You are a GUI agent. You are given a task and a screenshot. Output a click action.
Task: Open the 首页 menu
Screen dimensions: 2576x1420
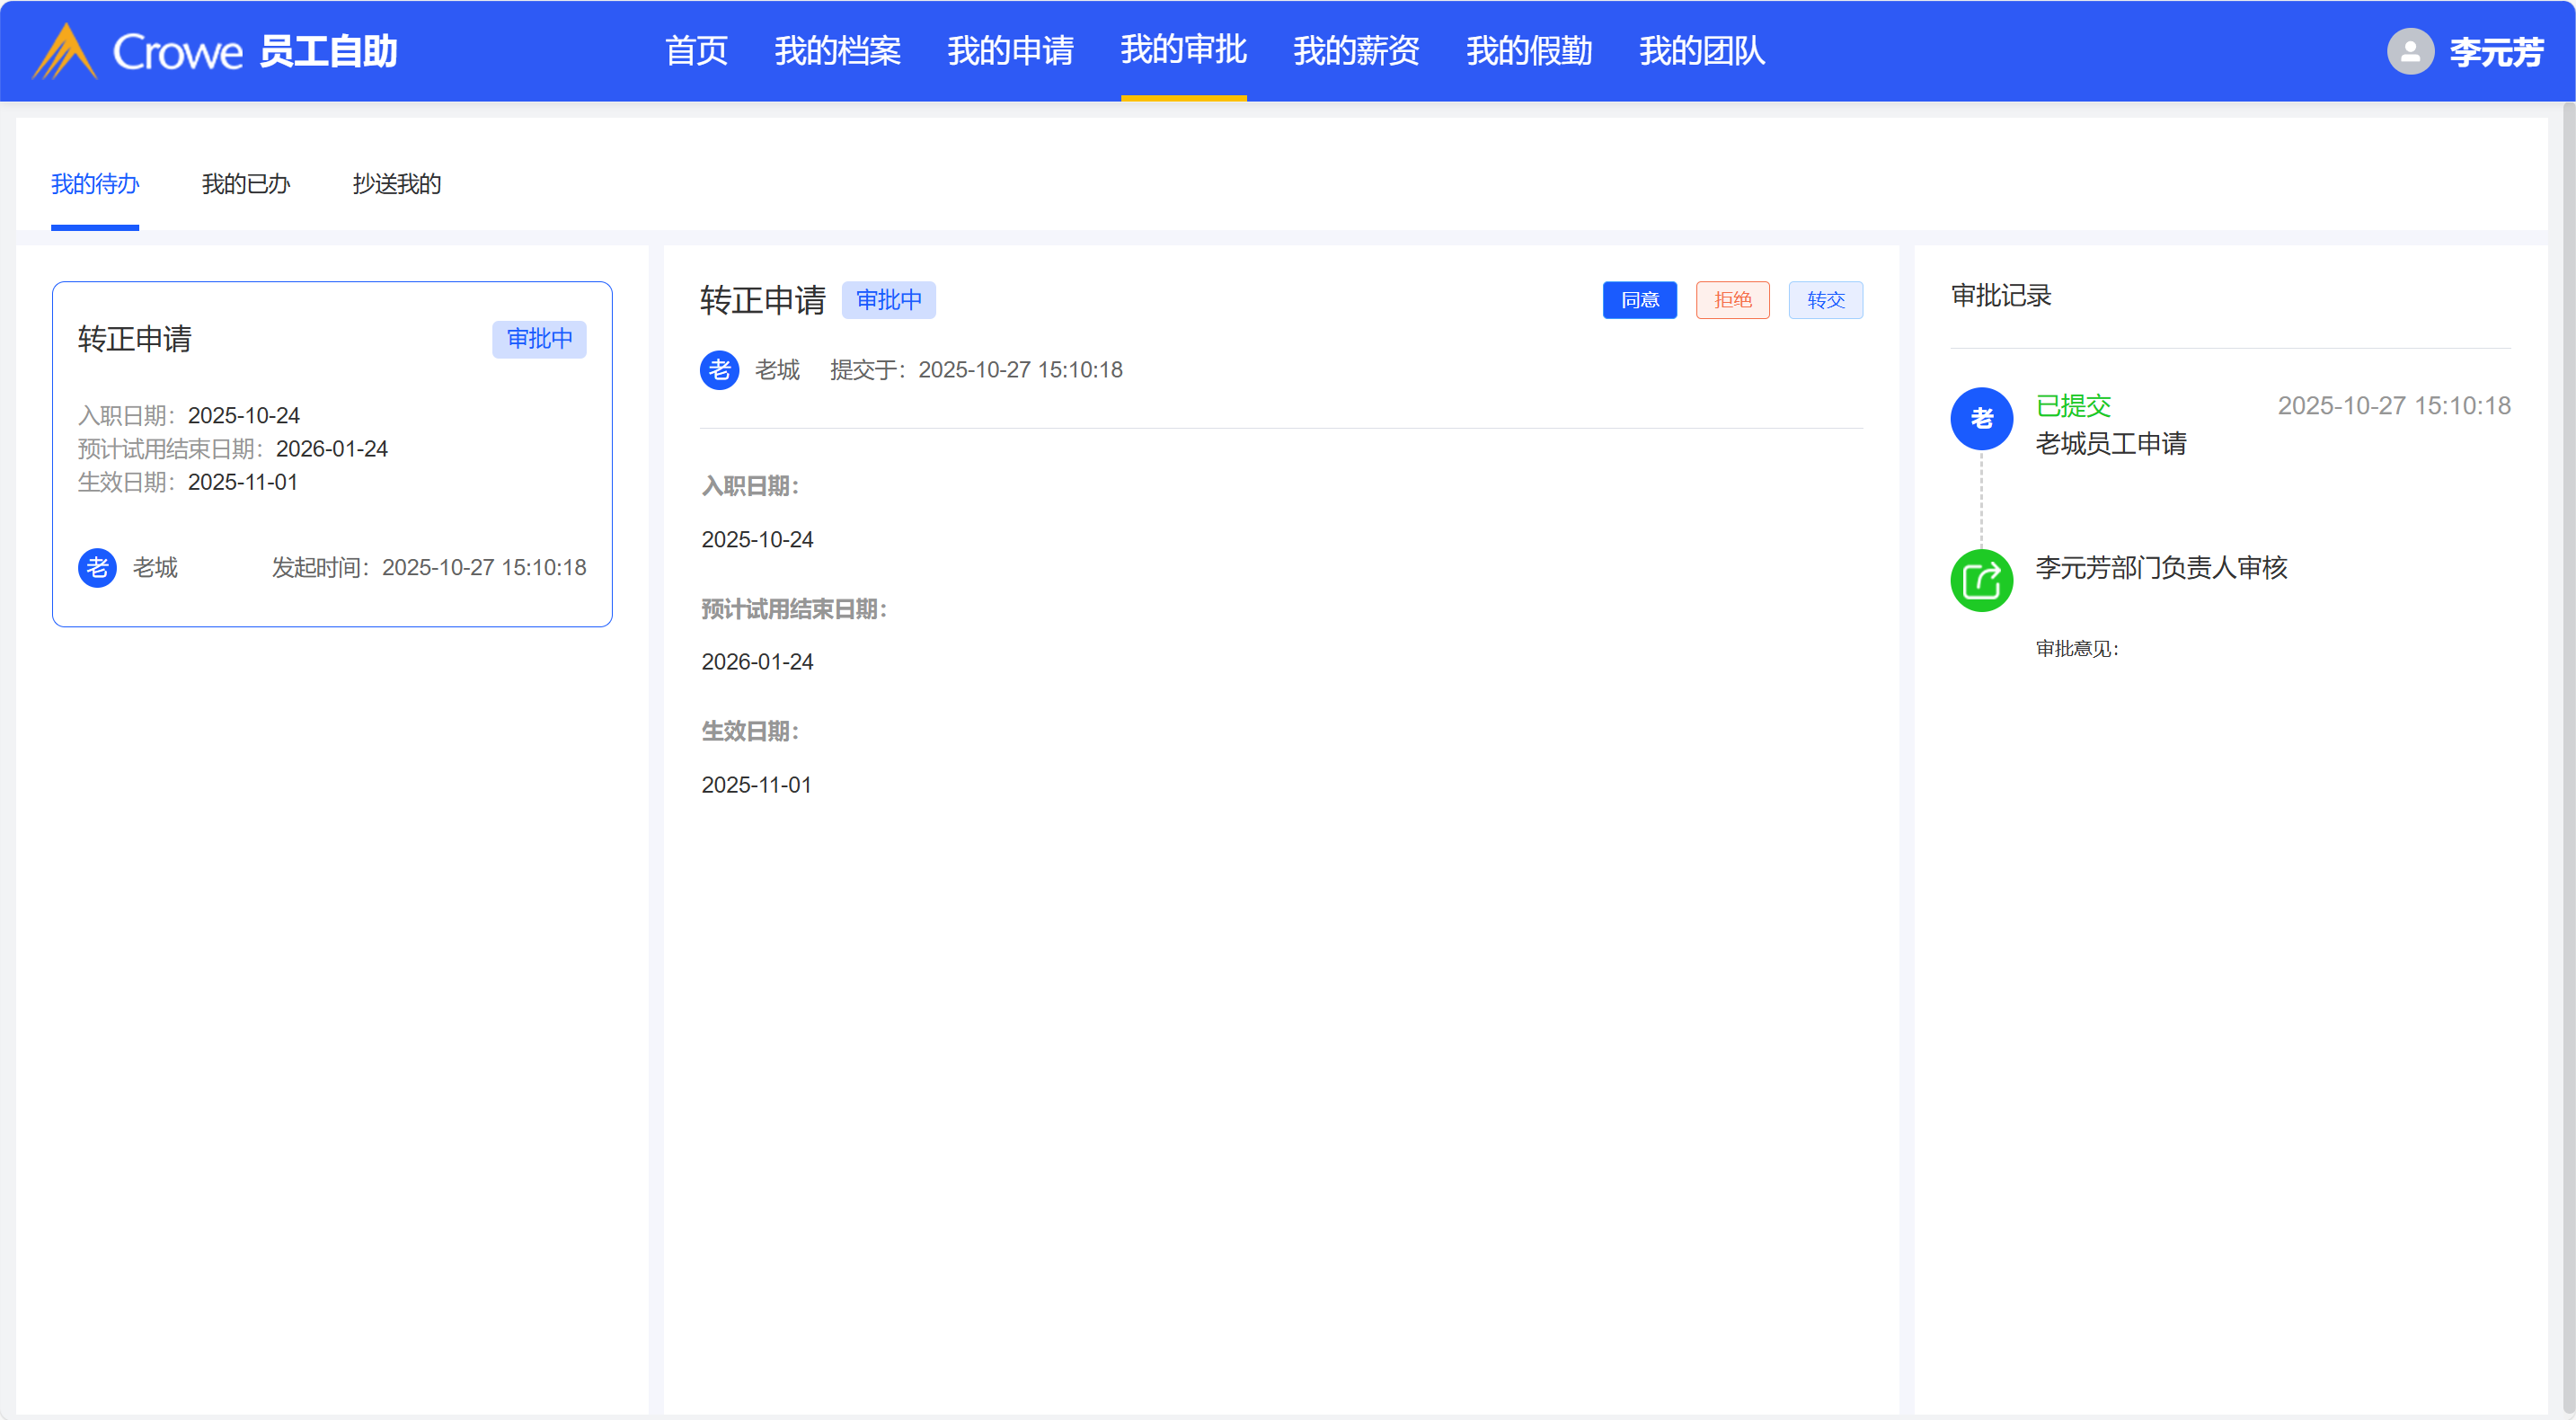pyautogui.click(x=696, y=51)
